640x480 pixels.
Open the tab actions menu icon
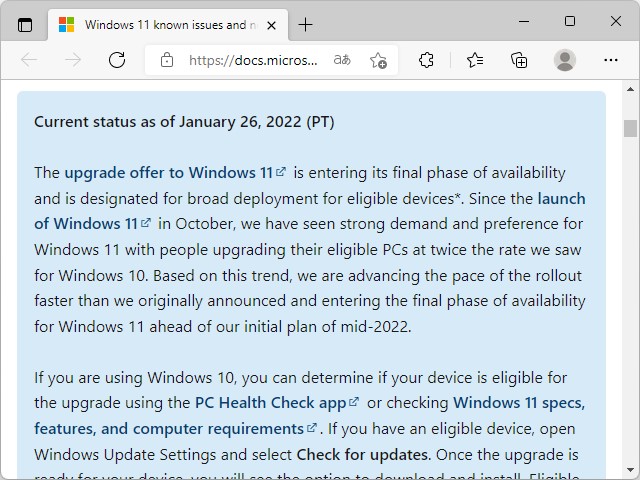click(x=25, y=24)
